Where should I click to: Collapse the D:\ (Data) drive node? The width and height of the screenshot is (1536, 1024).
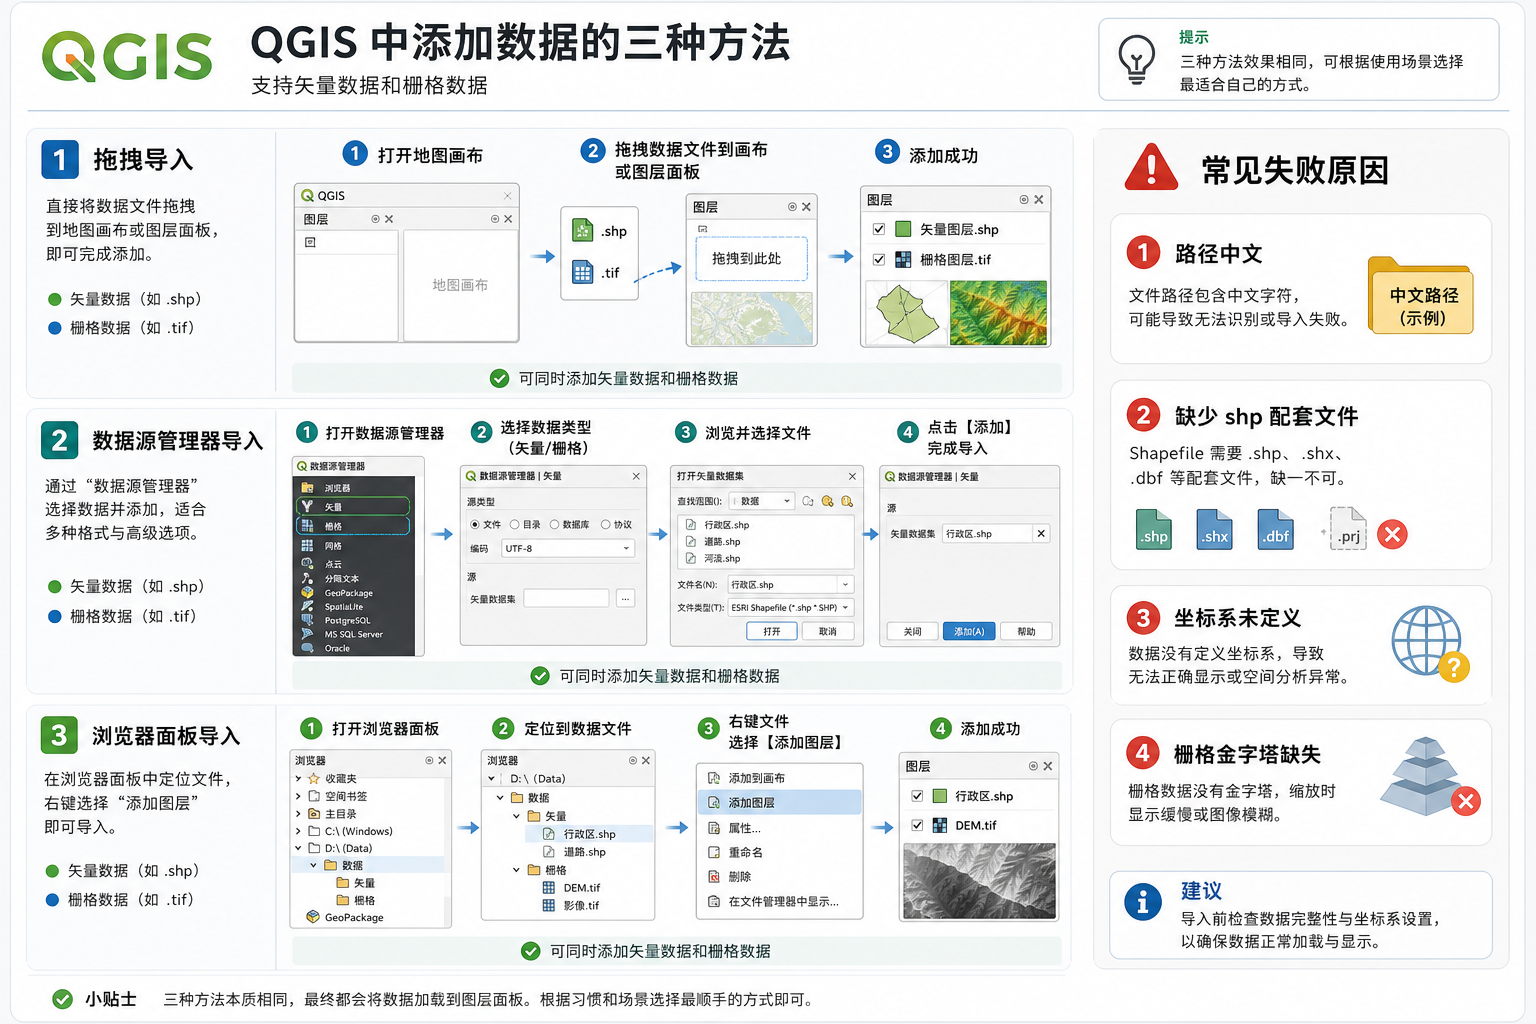coord(298,848)
